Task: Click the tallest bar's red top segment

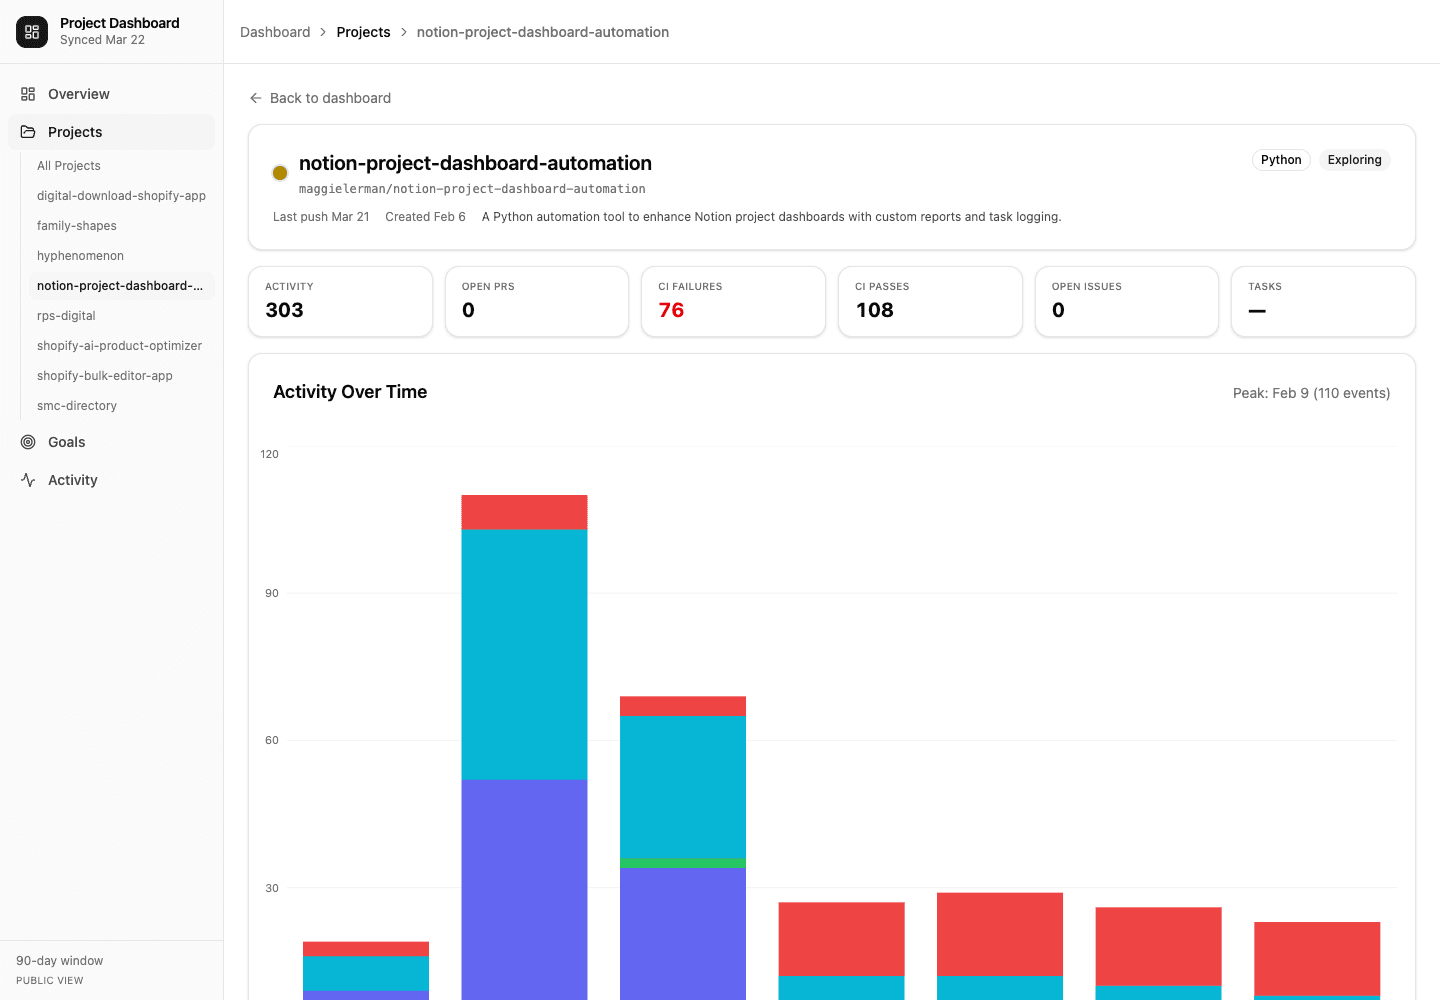Action: [x=524, y=512]
